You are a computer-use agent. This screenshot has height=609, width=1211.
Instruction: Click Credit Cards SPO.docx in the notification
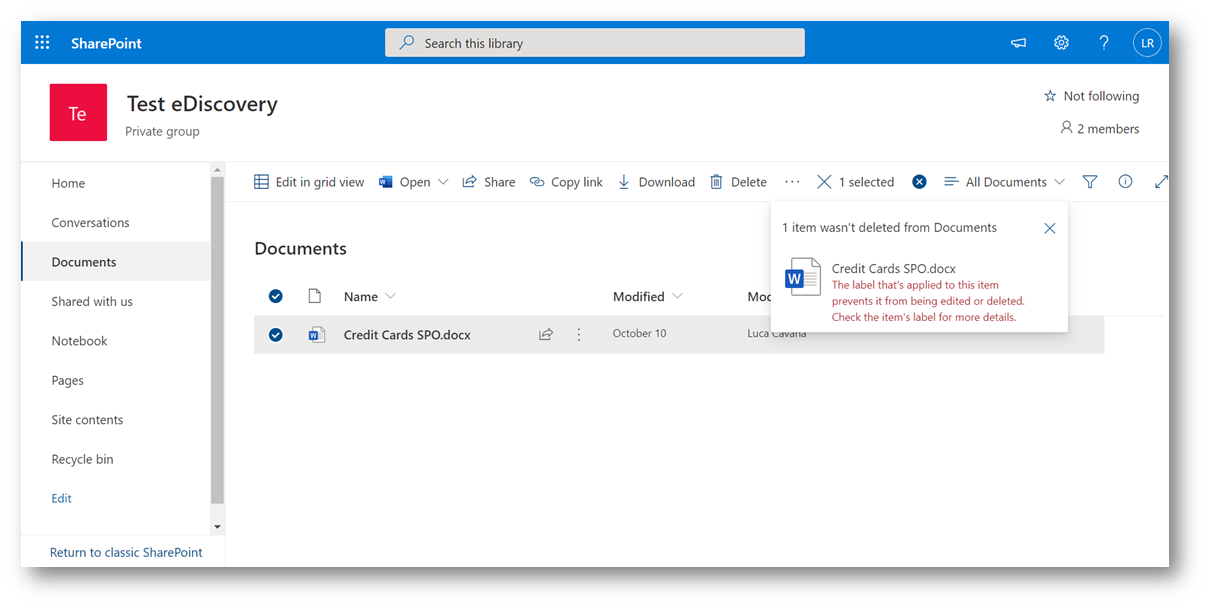pyautogui.click(x=894, y=269)
